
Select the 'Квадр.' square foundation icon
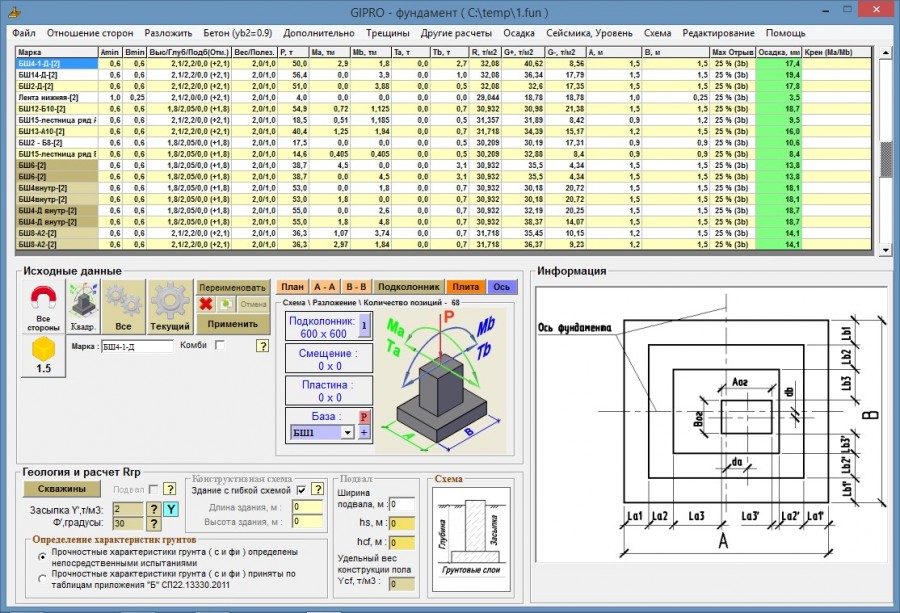pos(83,307)
